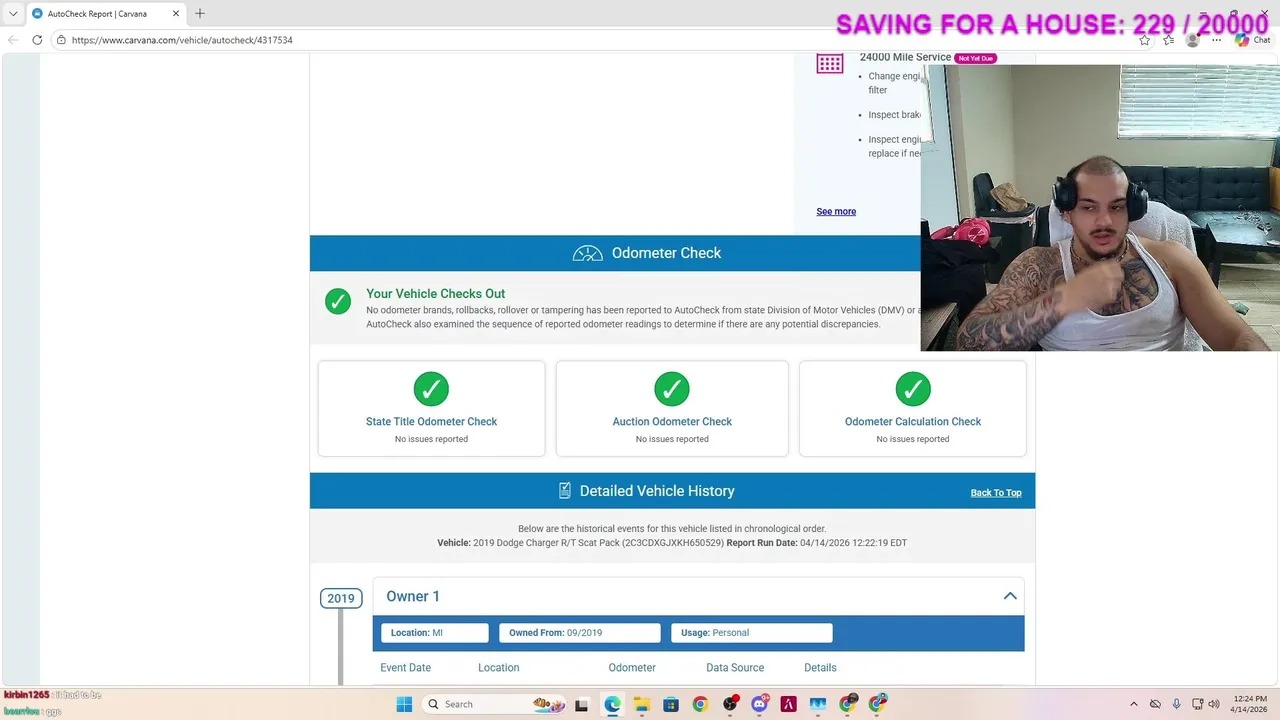Open the browser profile avatar
This screenshot has width=1280, height=720.
click(1192, 40)
